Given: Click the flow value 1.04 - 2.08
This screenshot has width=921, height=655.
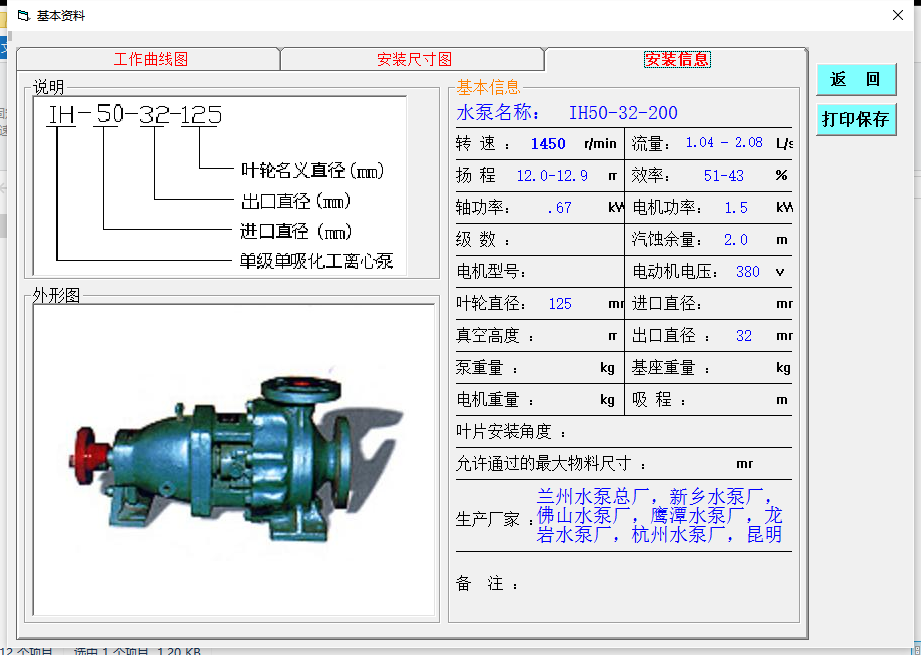Looking at the screenshot, I should (724, 143).
